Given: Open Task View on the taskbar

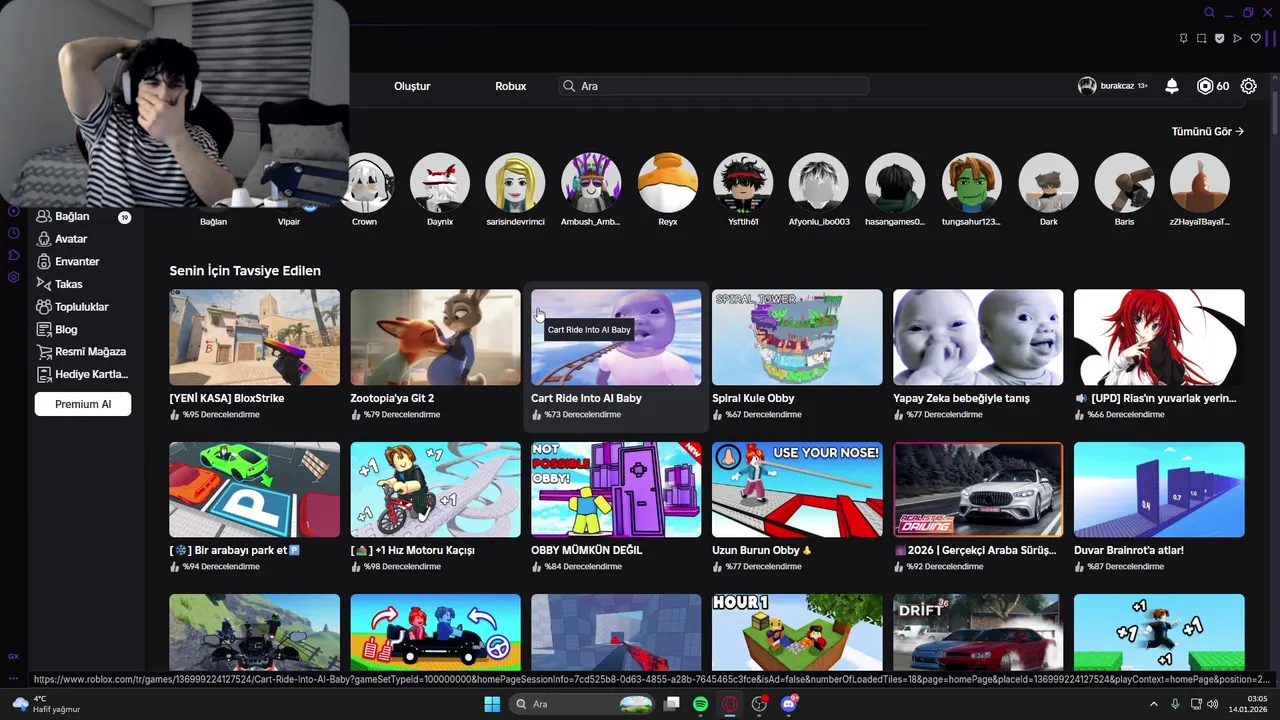Looking at the screenshot, I should [x=672, y=704].
